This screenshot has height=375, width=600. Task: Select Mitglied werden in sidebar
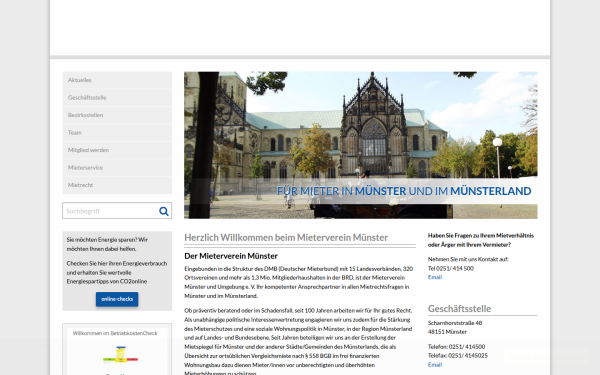pos(117,150)
